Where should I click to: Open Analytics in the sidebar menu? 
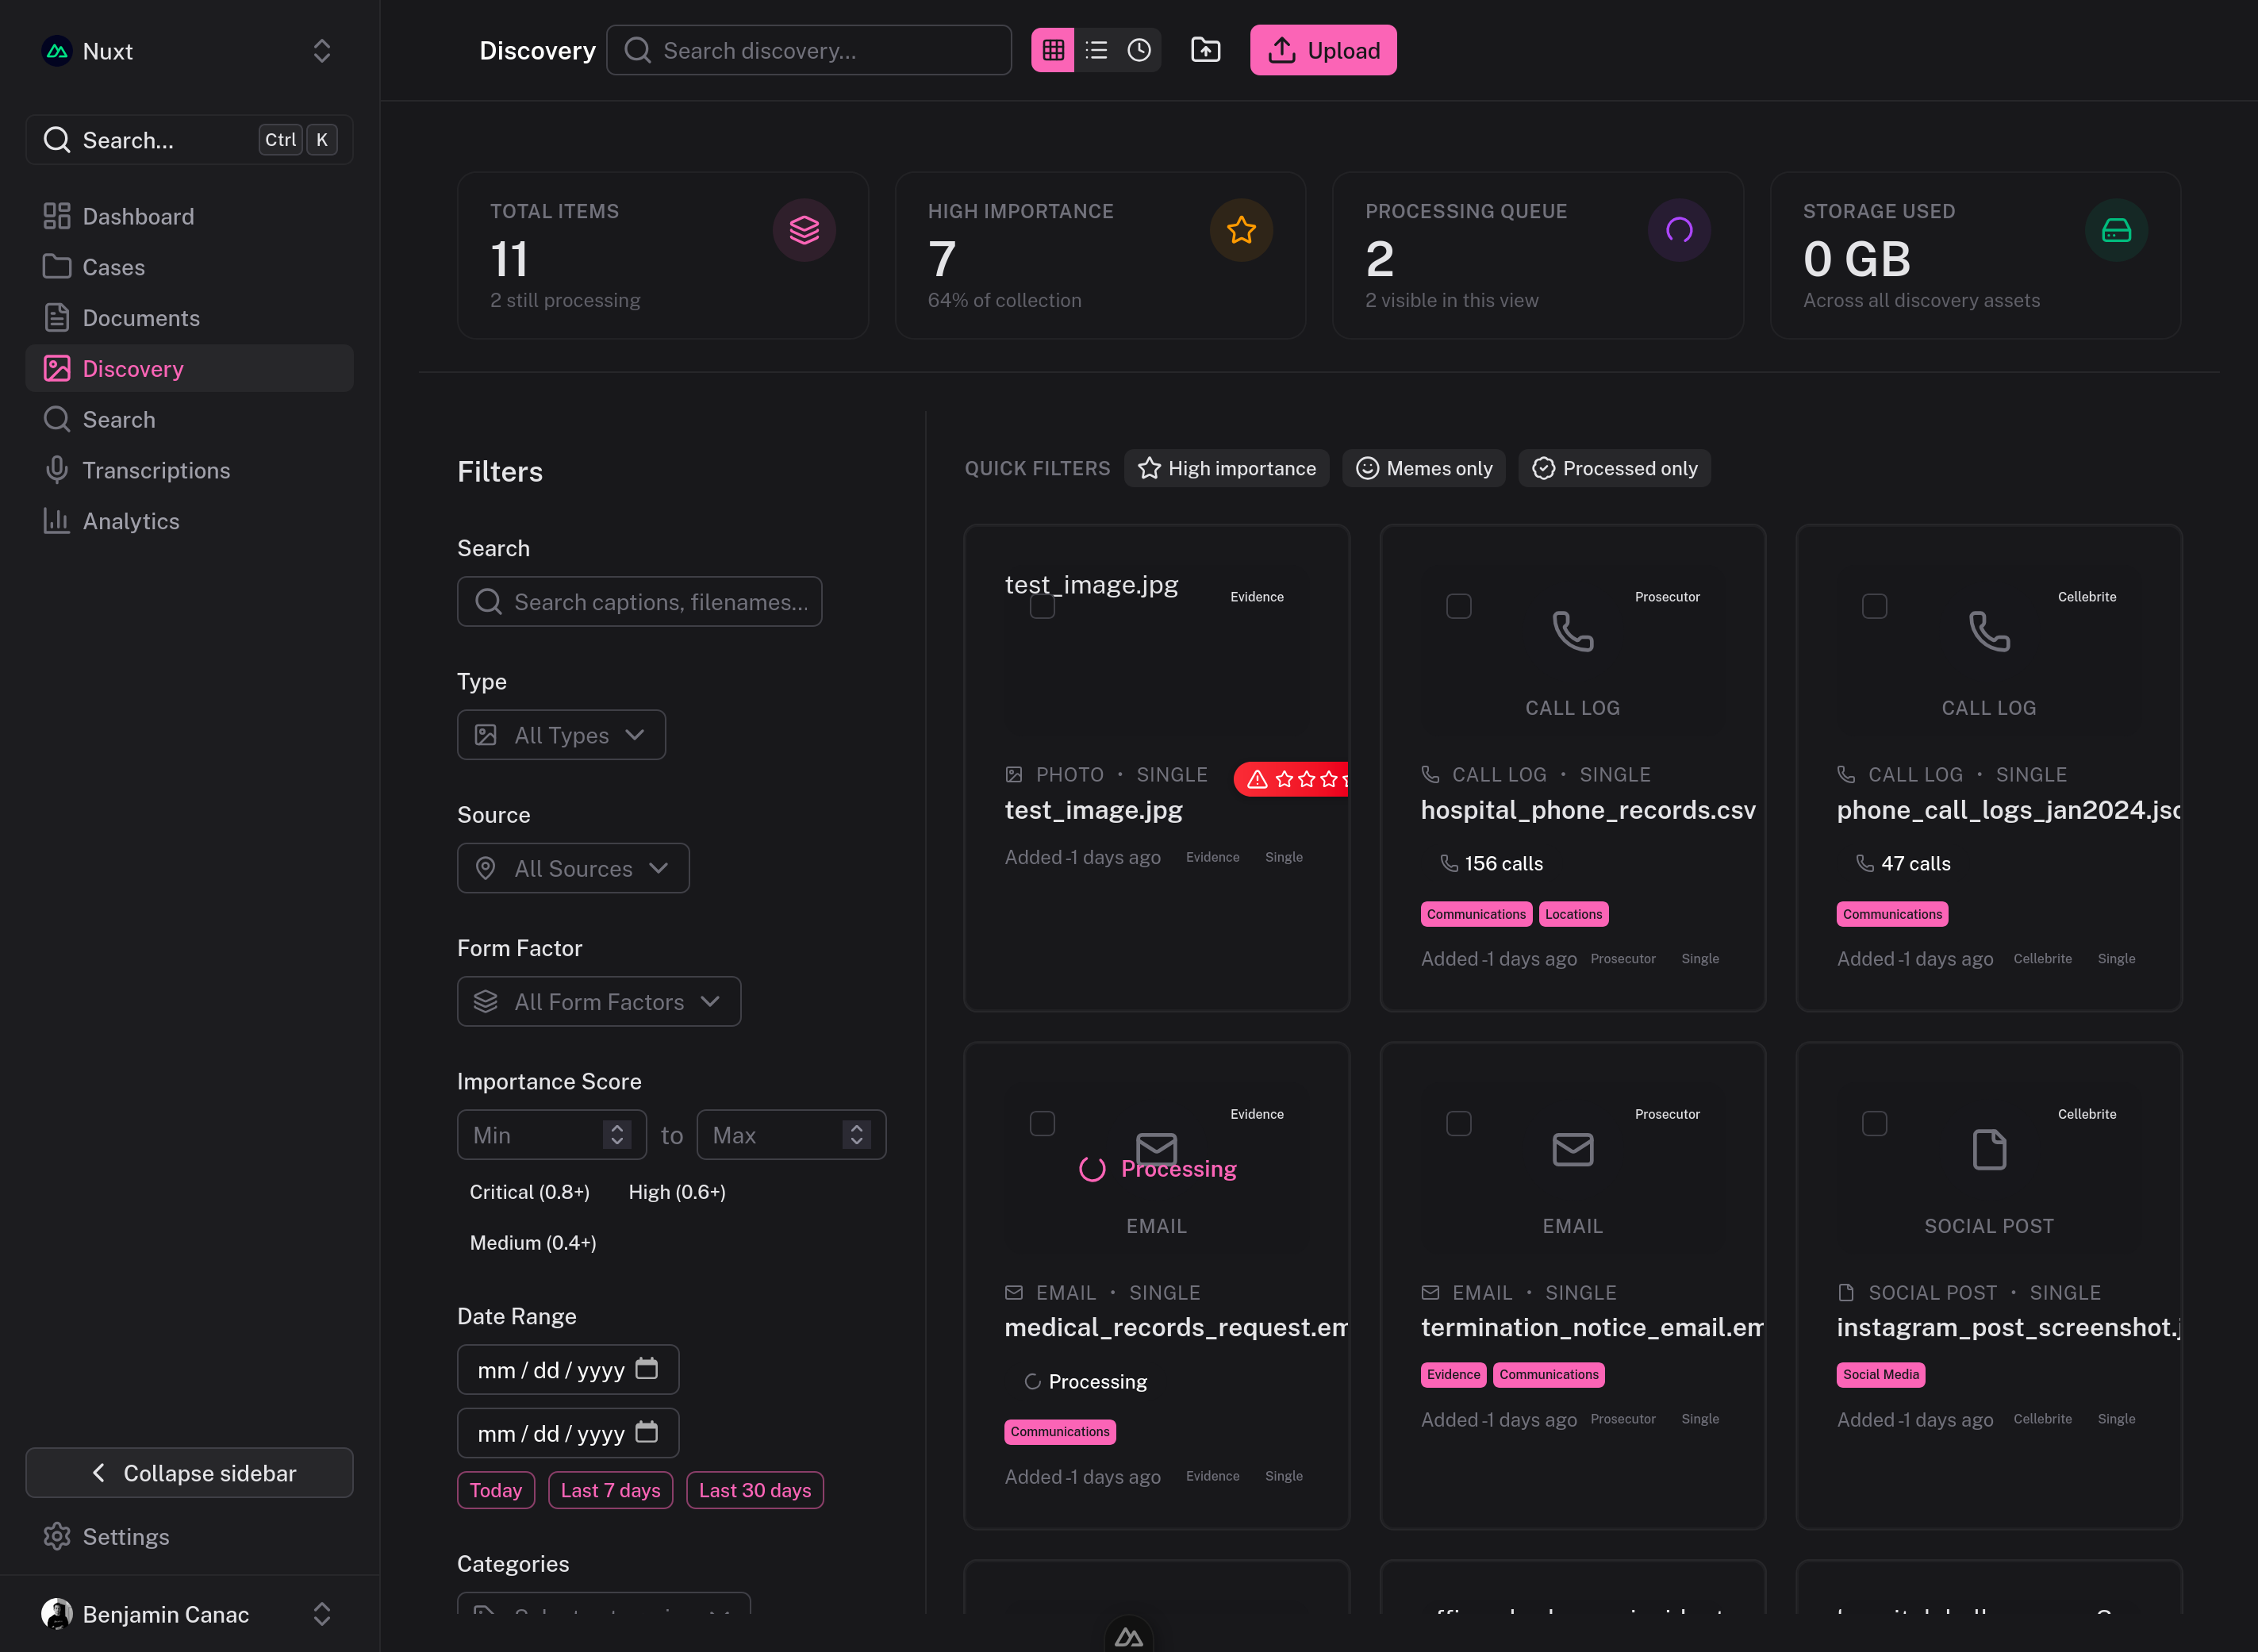tap(131, 521)
